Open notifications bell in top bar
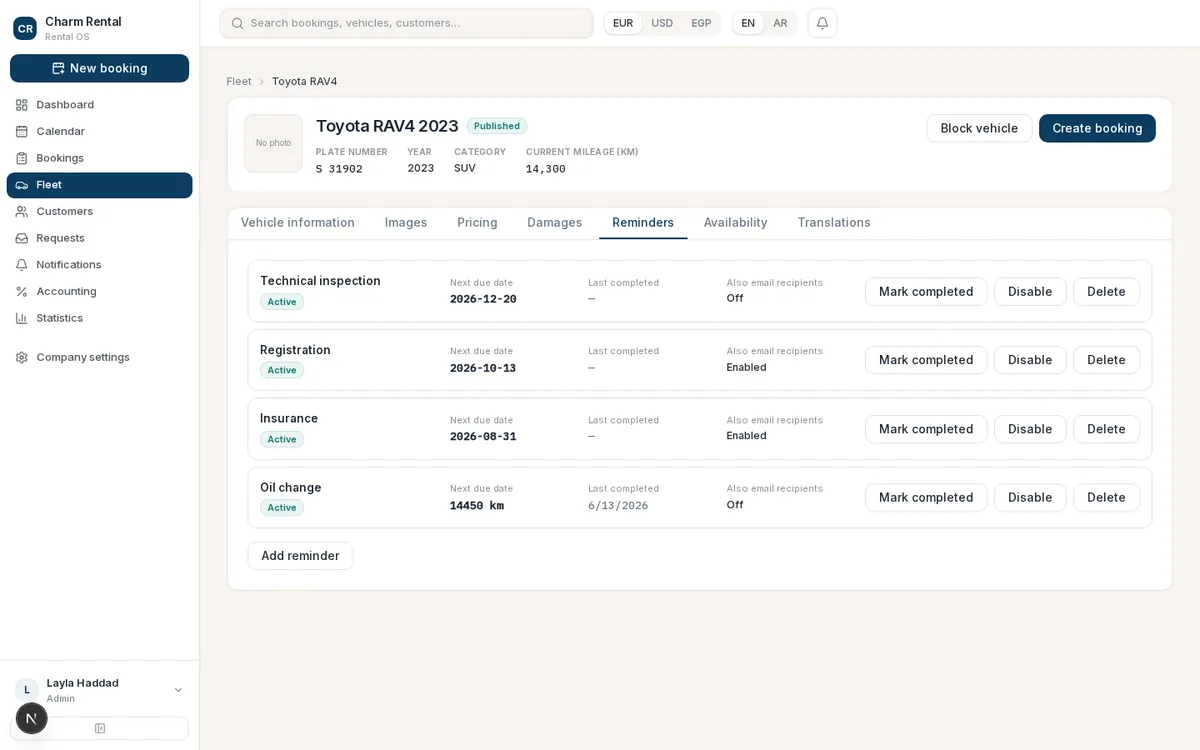 tap(822, 23)
